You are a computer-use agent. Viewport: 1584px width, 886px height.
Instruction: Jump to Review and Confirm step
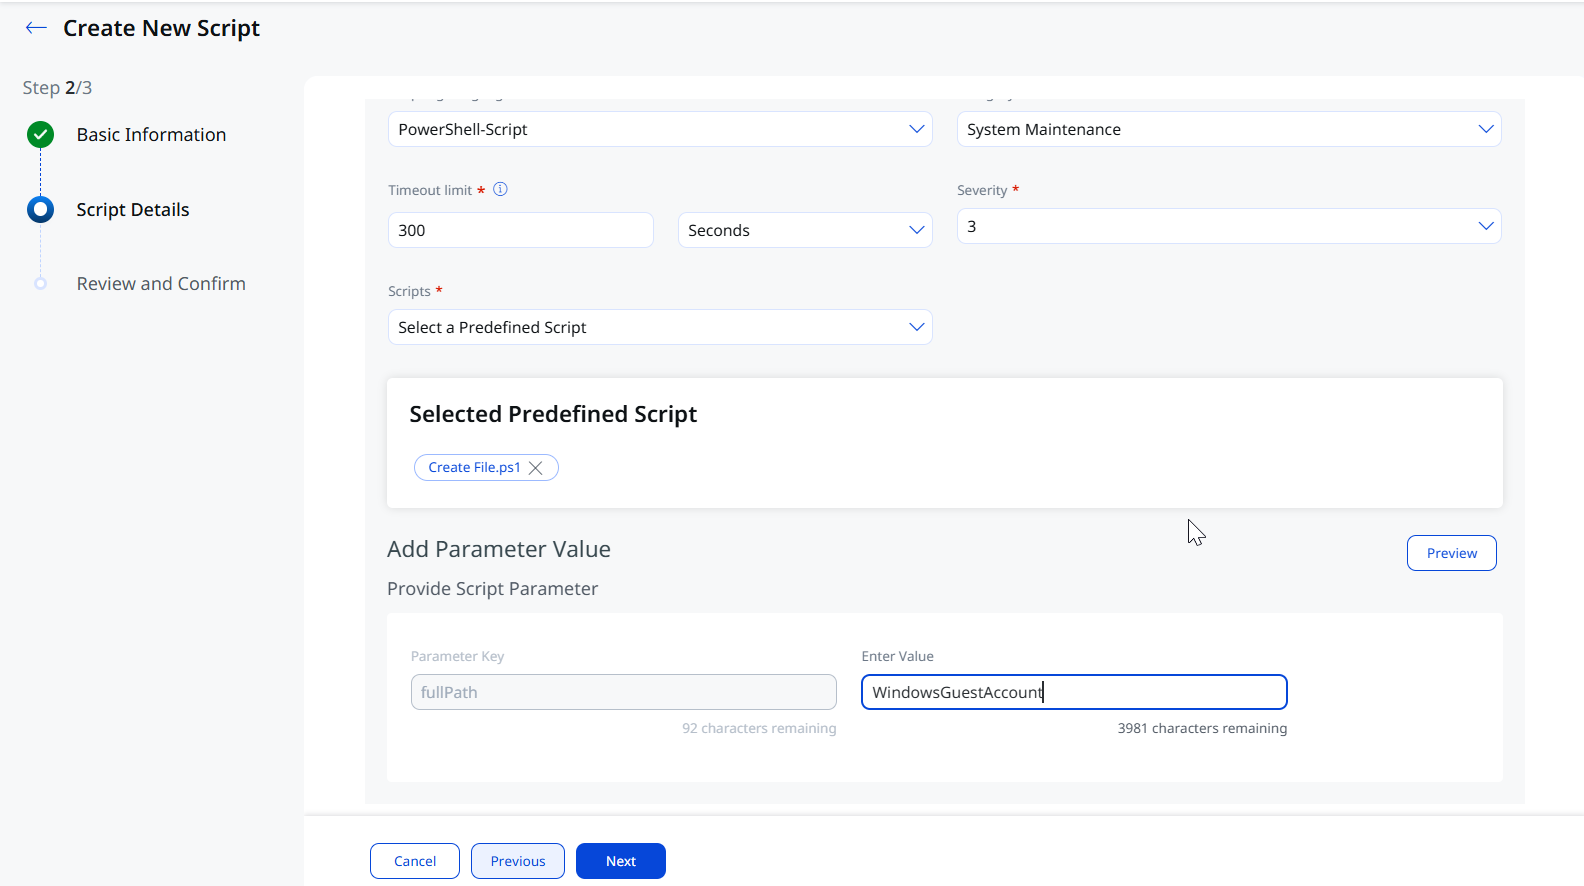tap(161, 284)
